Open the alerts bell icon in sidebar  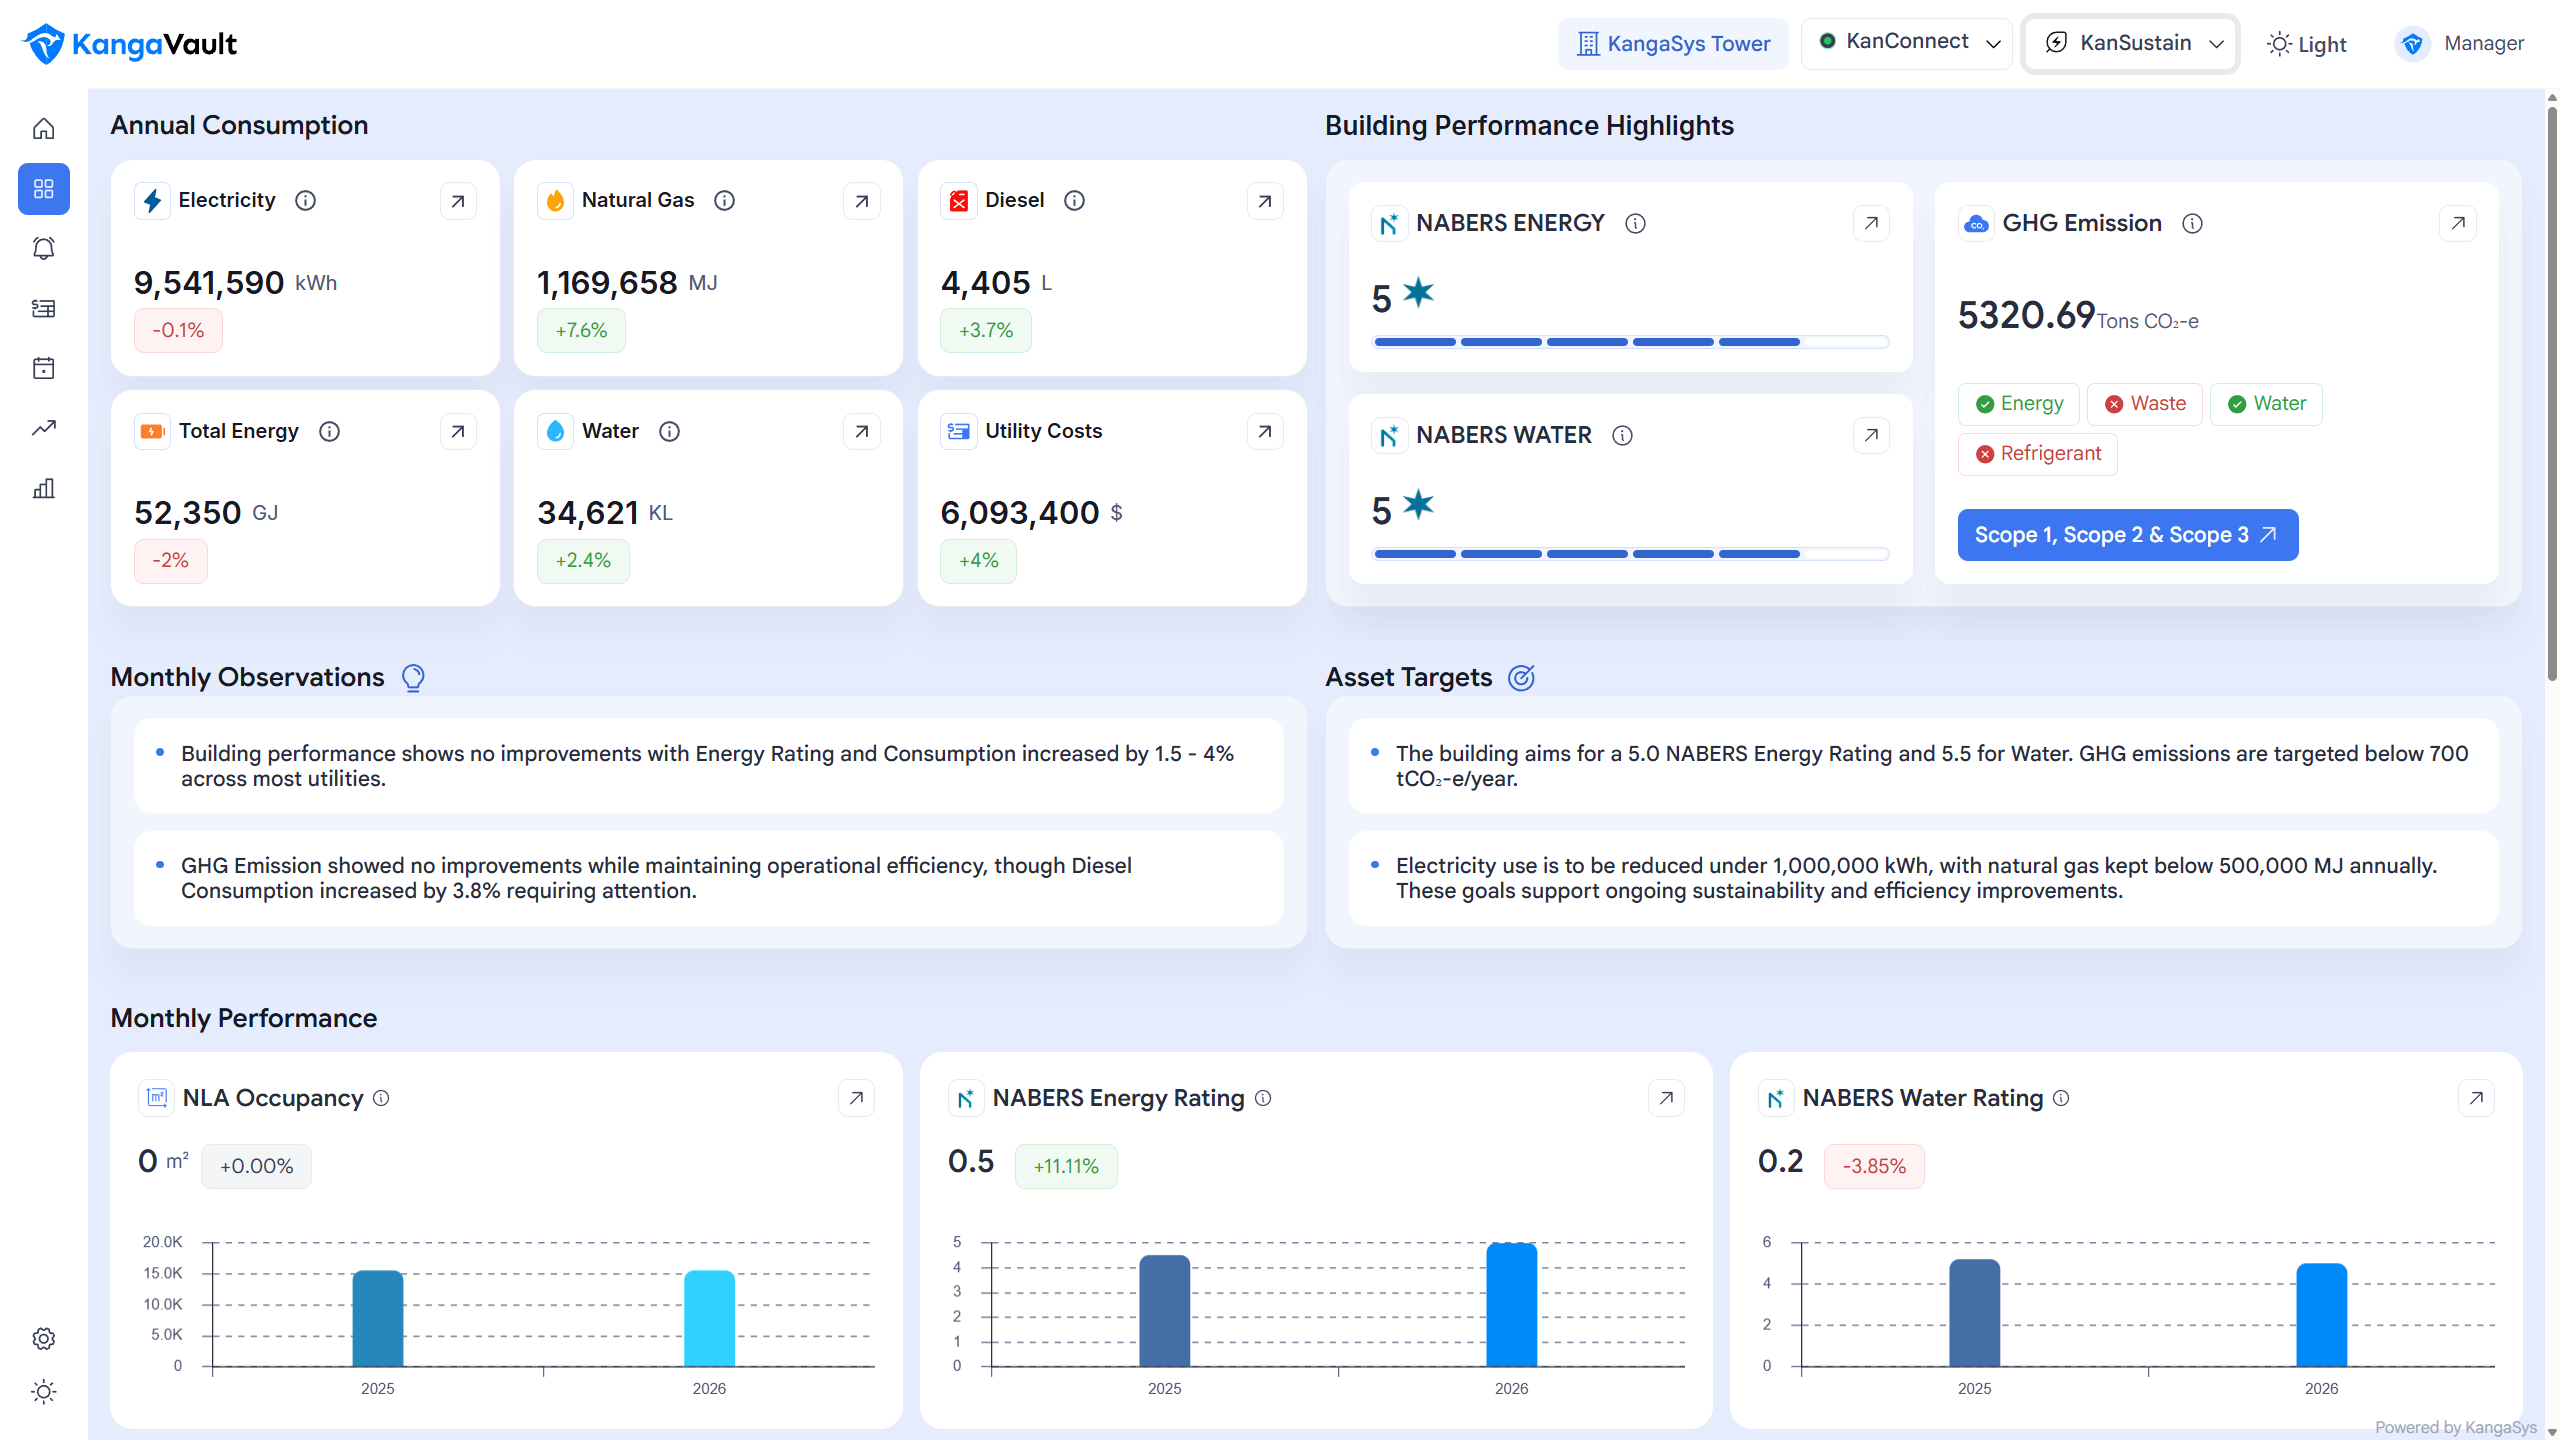click(43, 249)
